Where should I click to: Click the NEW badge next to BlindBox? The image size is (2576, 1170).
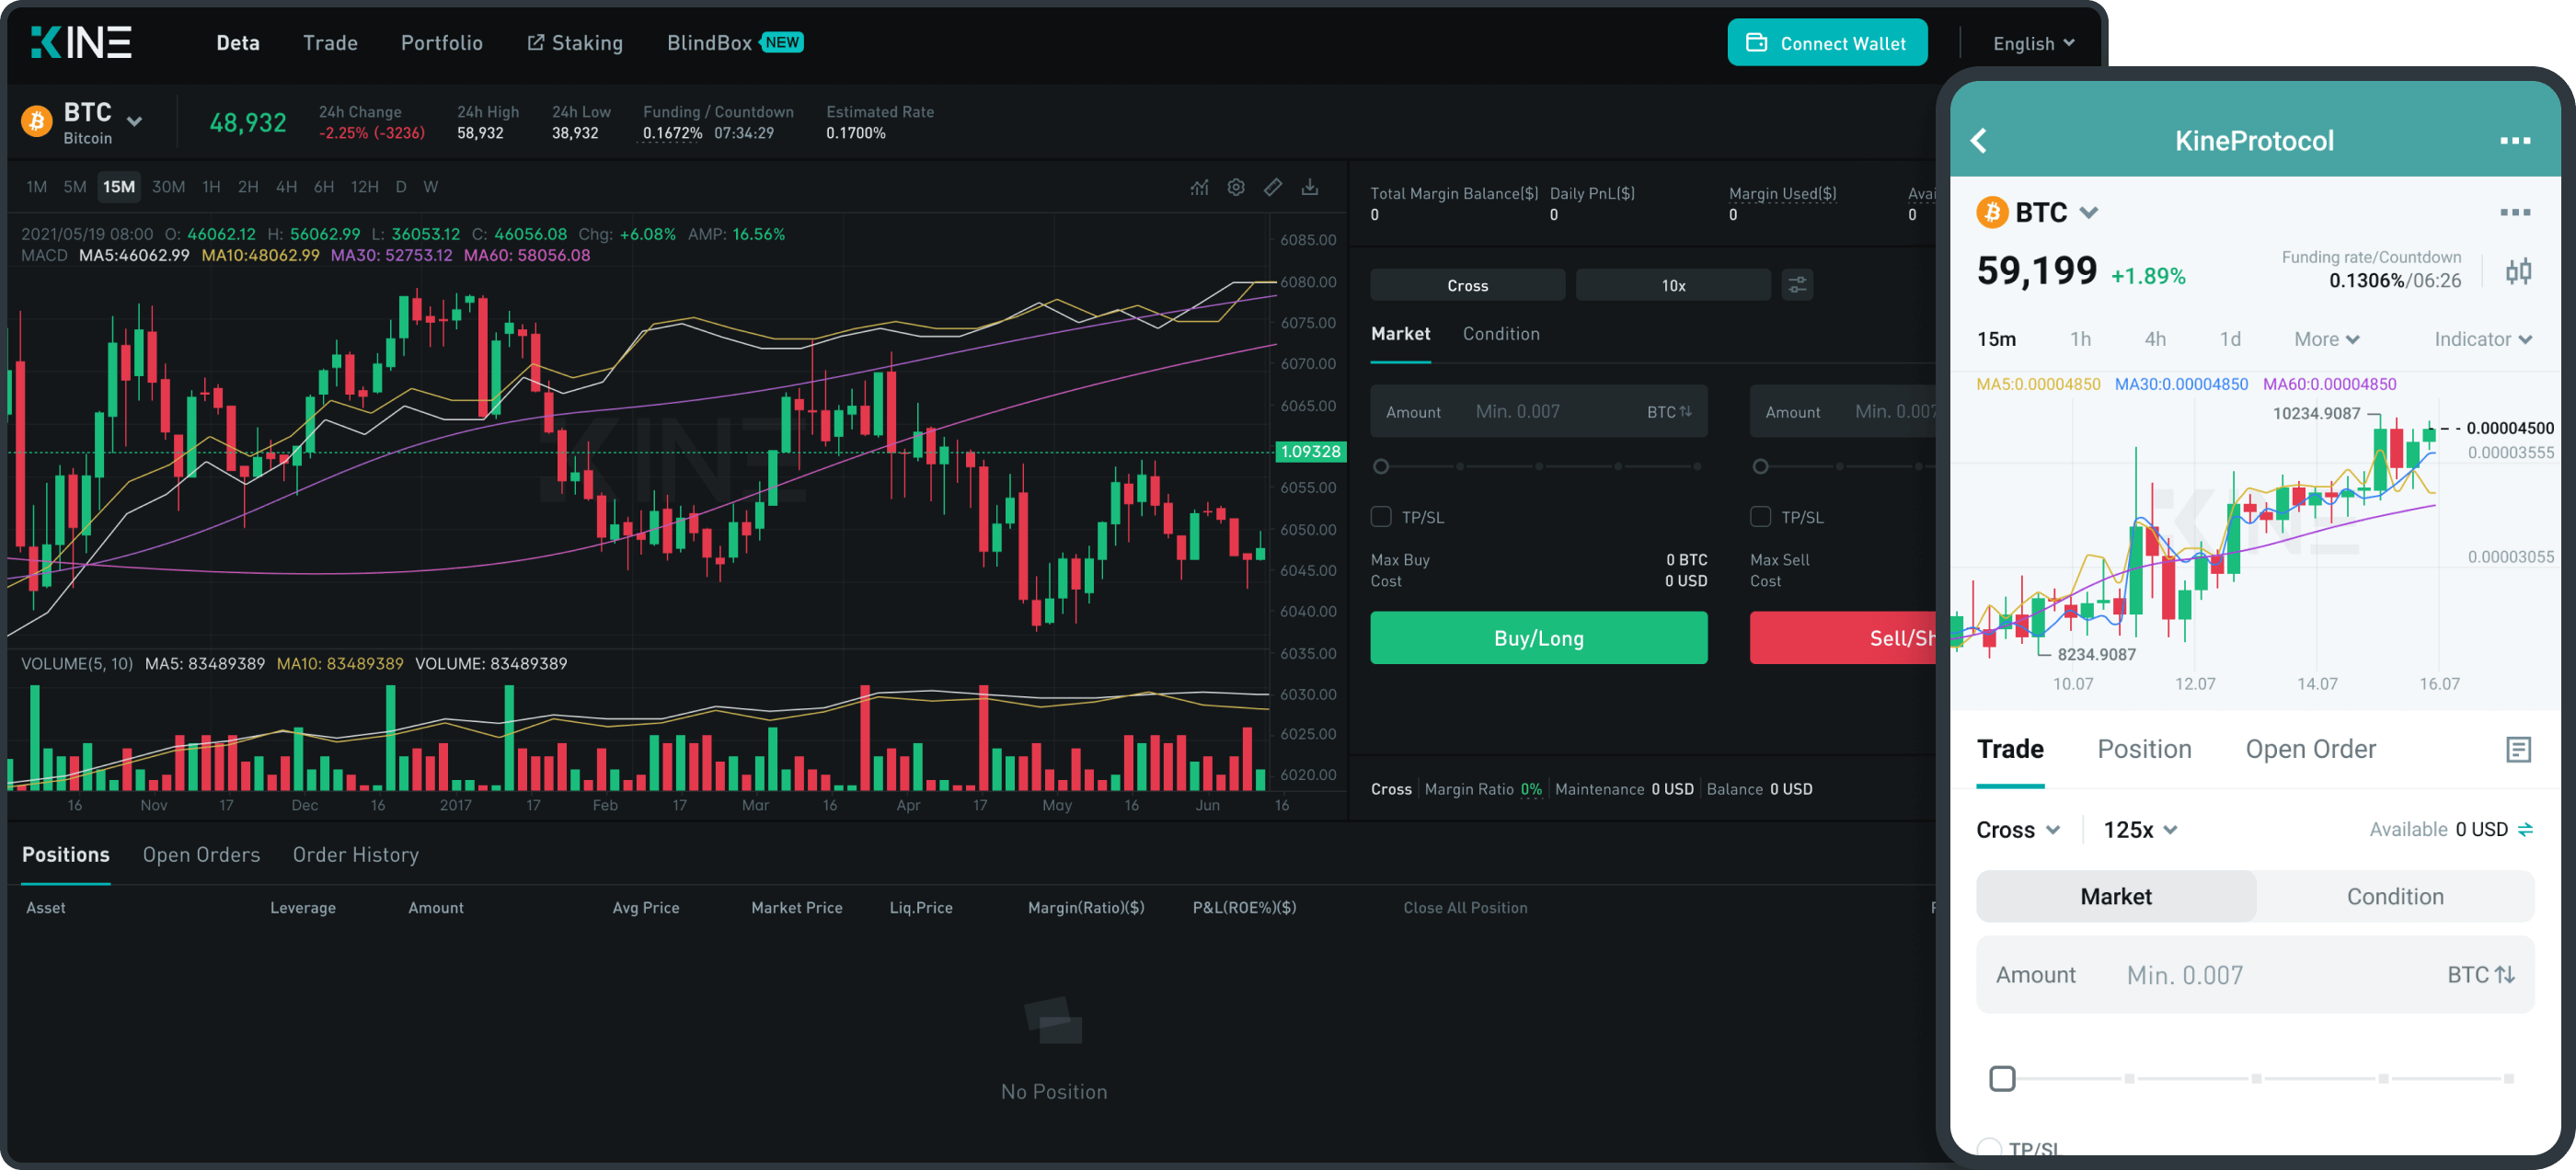pyautogui.click(x=782, y=42)
